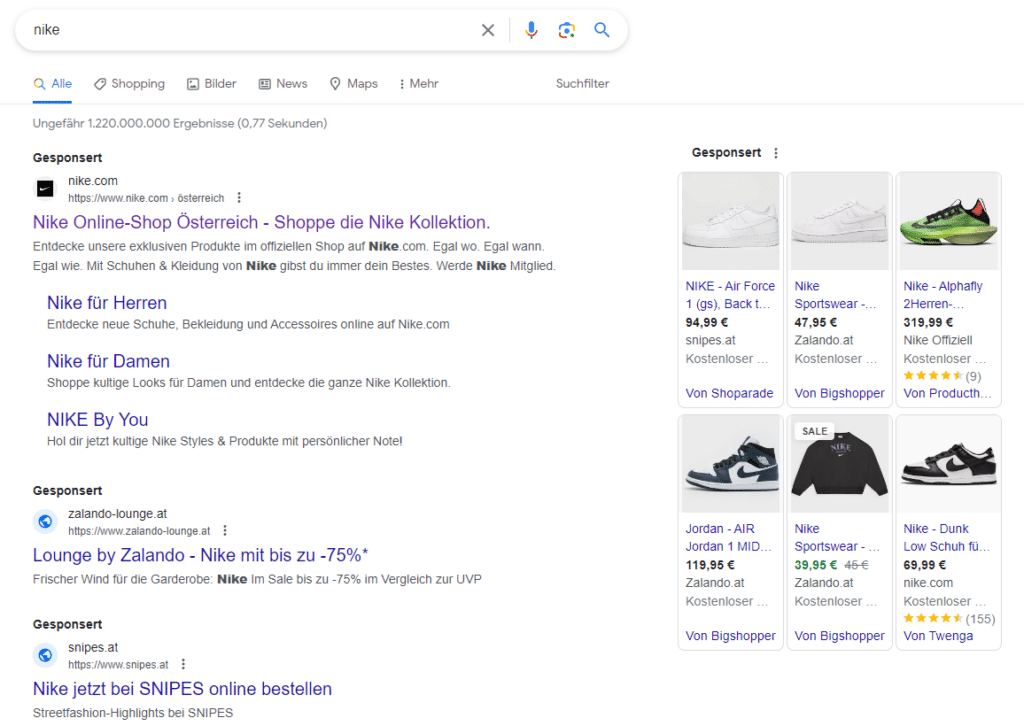Click Von Bigshopper under the Jordan card
The width and height of the screenshot is (1024, 726).
730,637
